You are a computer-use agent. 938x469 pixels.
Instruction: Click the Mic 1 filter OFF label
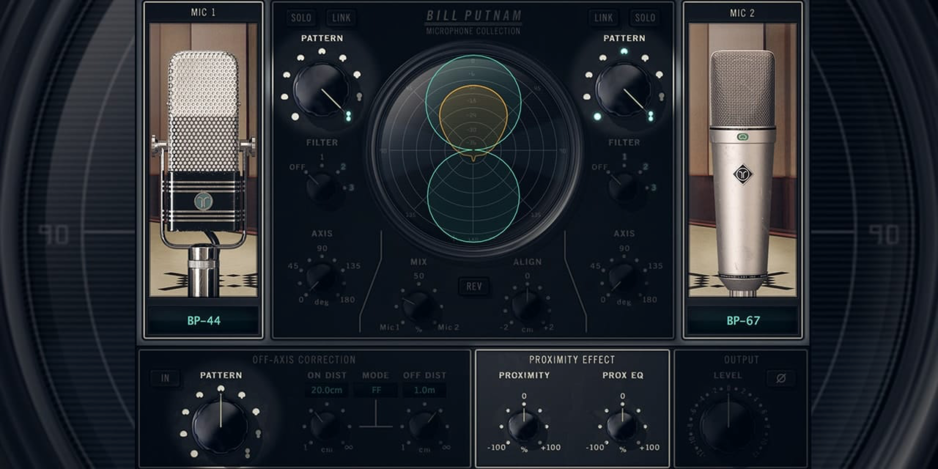297,167
